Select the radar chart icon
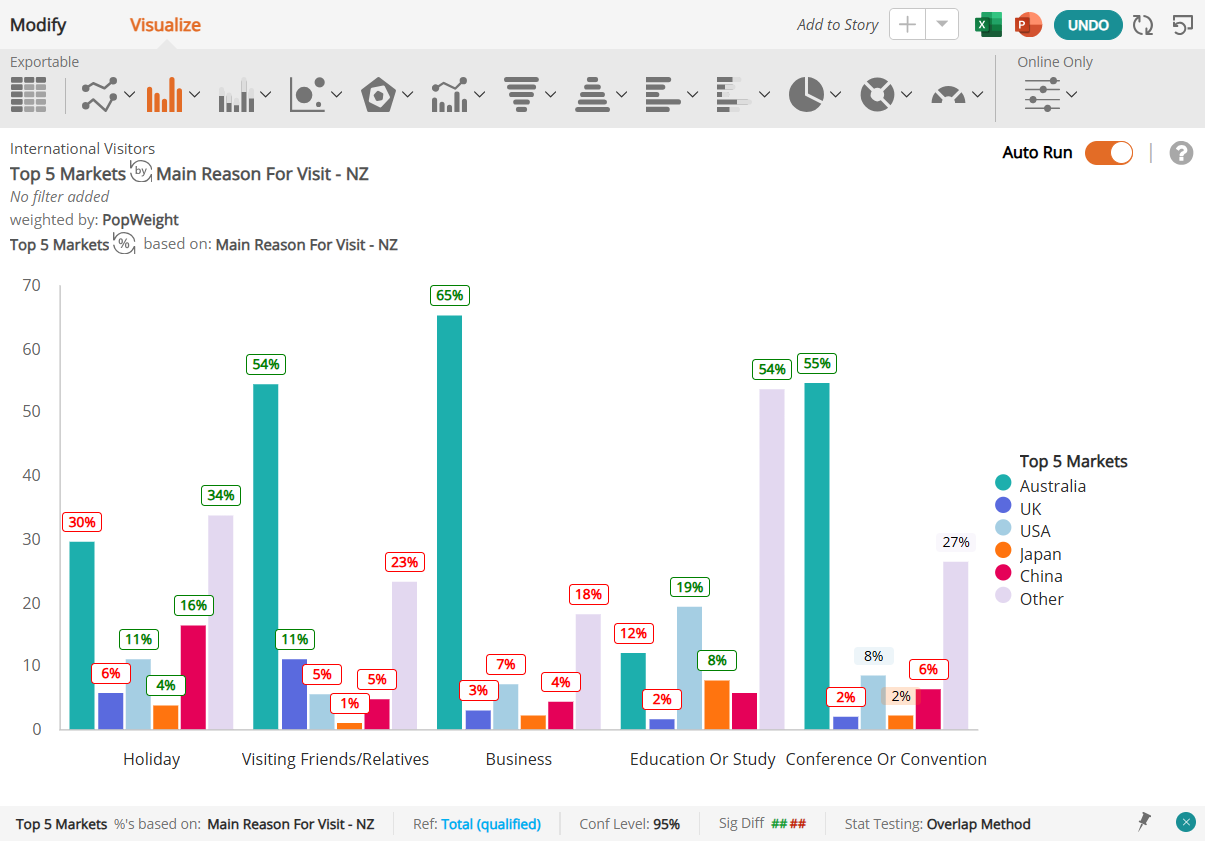Viewport: 1205px width, 841px height. 379,94
